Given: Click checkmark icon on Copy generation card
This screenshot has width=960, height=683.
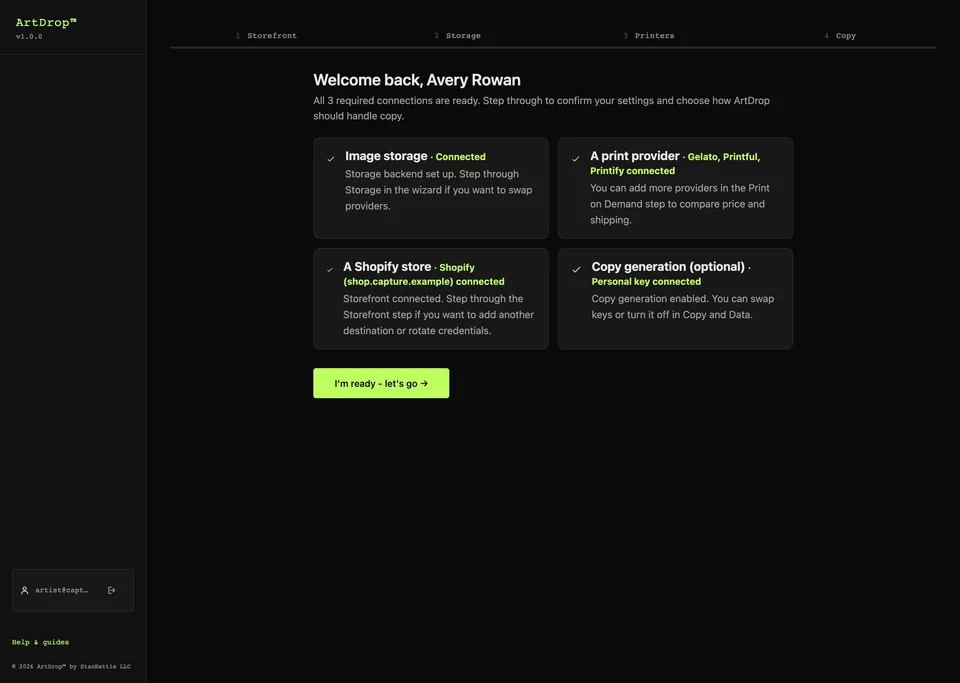Looking at the screenshot, I should (576, 269).
